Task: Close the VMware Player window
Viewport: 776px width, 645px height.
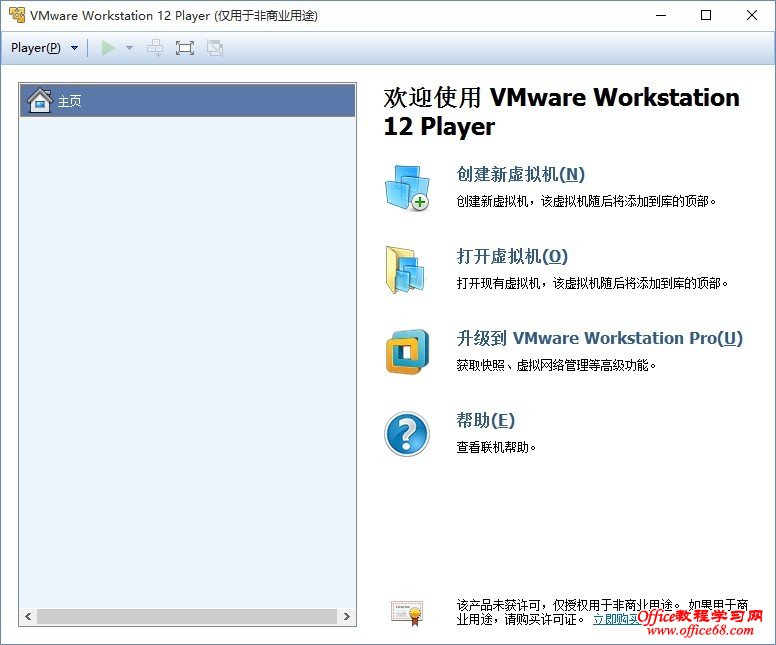Action: pyautogui.click(x=752, y=15)
